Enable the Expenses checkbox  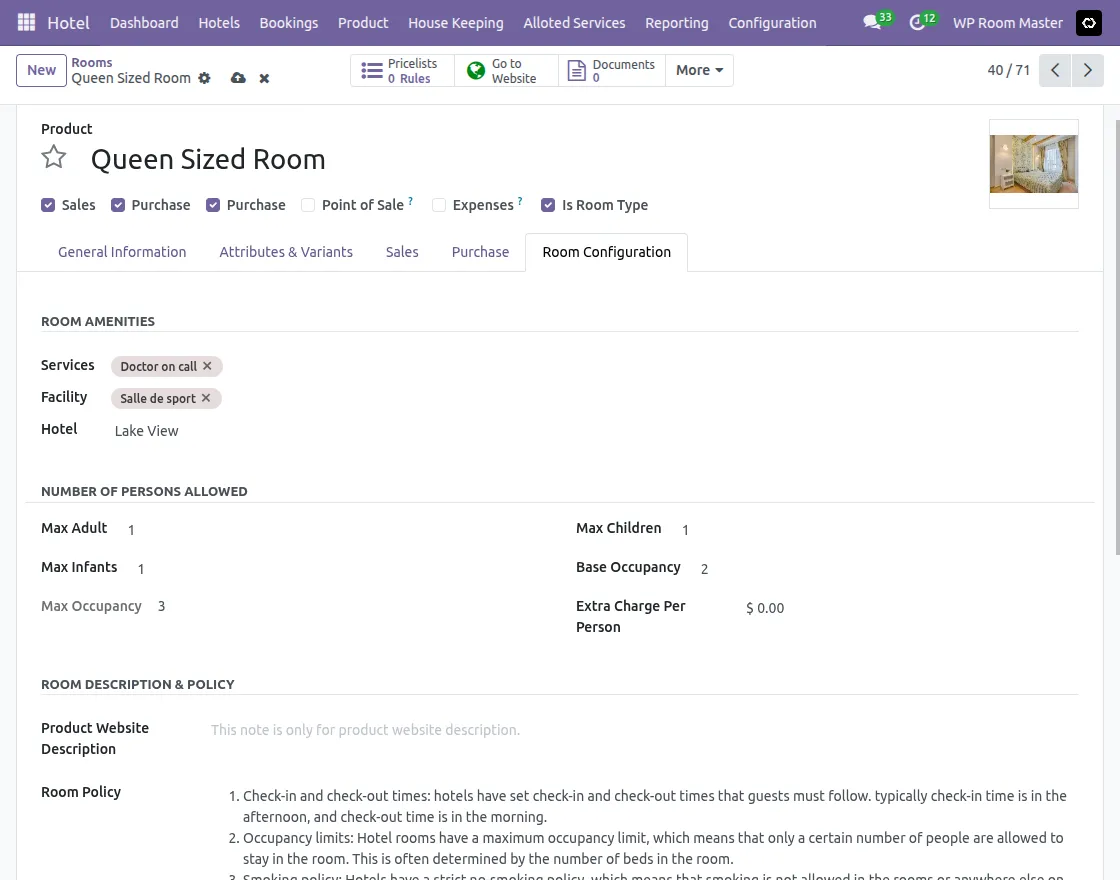point(439,205)
